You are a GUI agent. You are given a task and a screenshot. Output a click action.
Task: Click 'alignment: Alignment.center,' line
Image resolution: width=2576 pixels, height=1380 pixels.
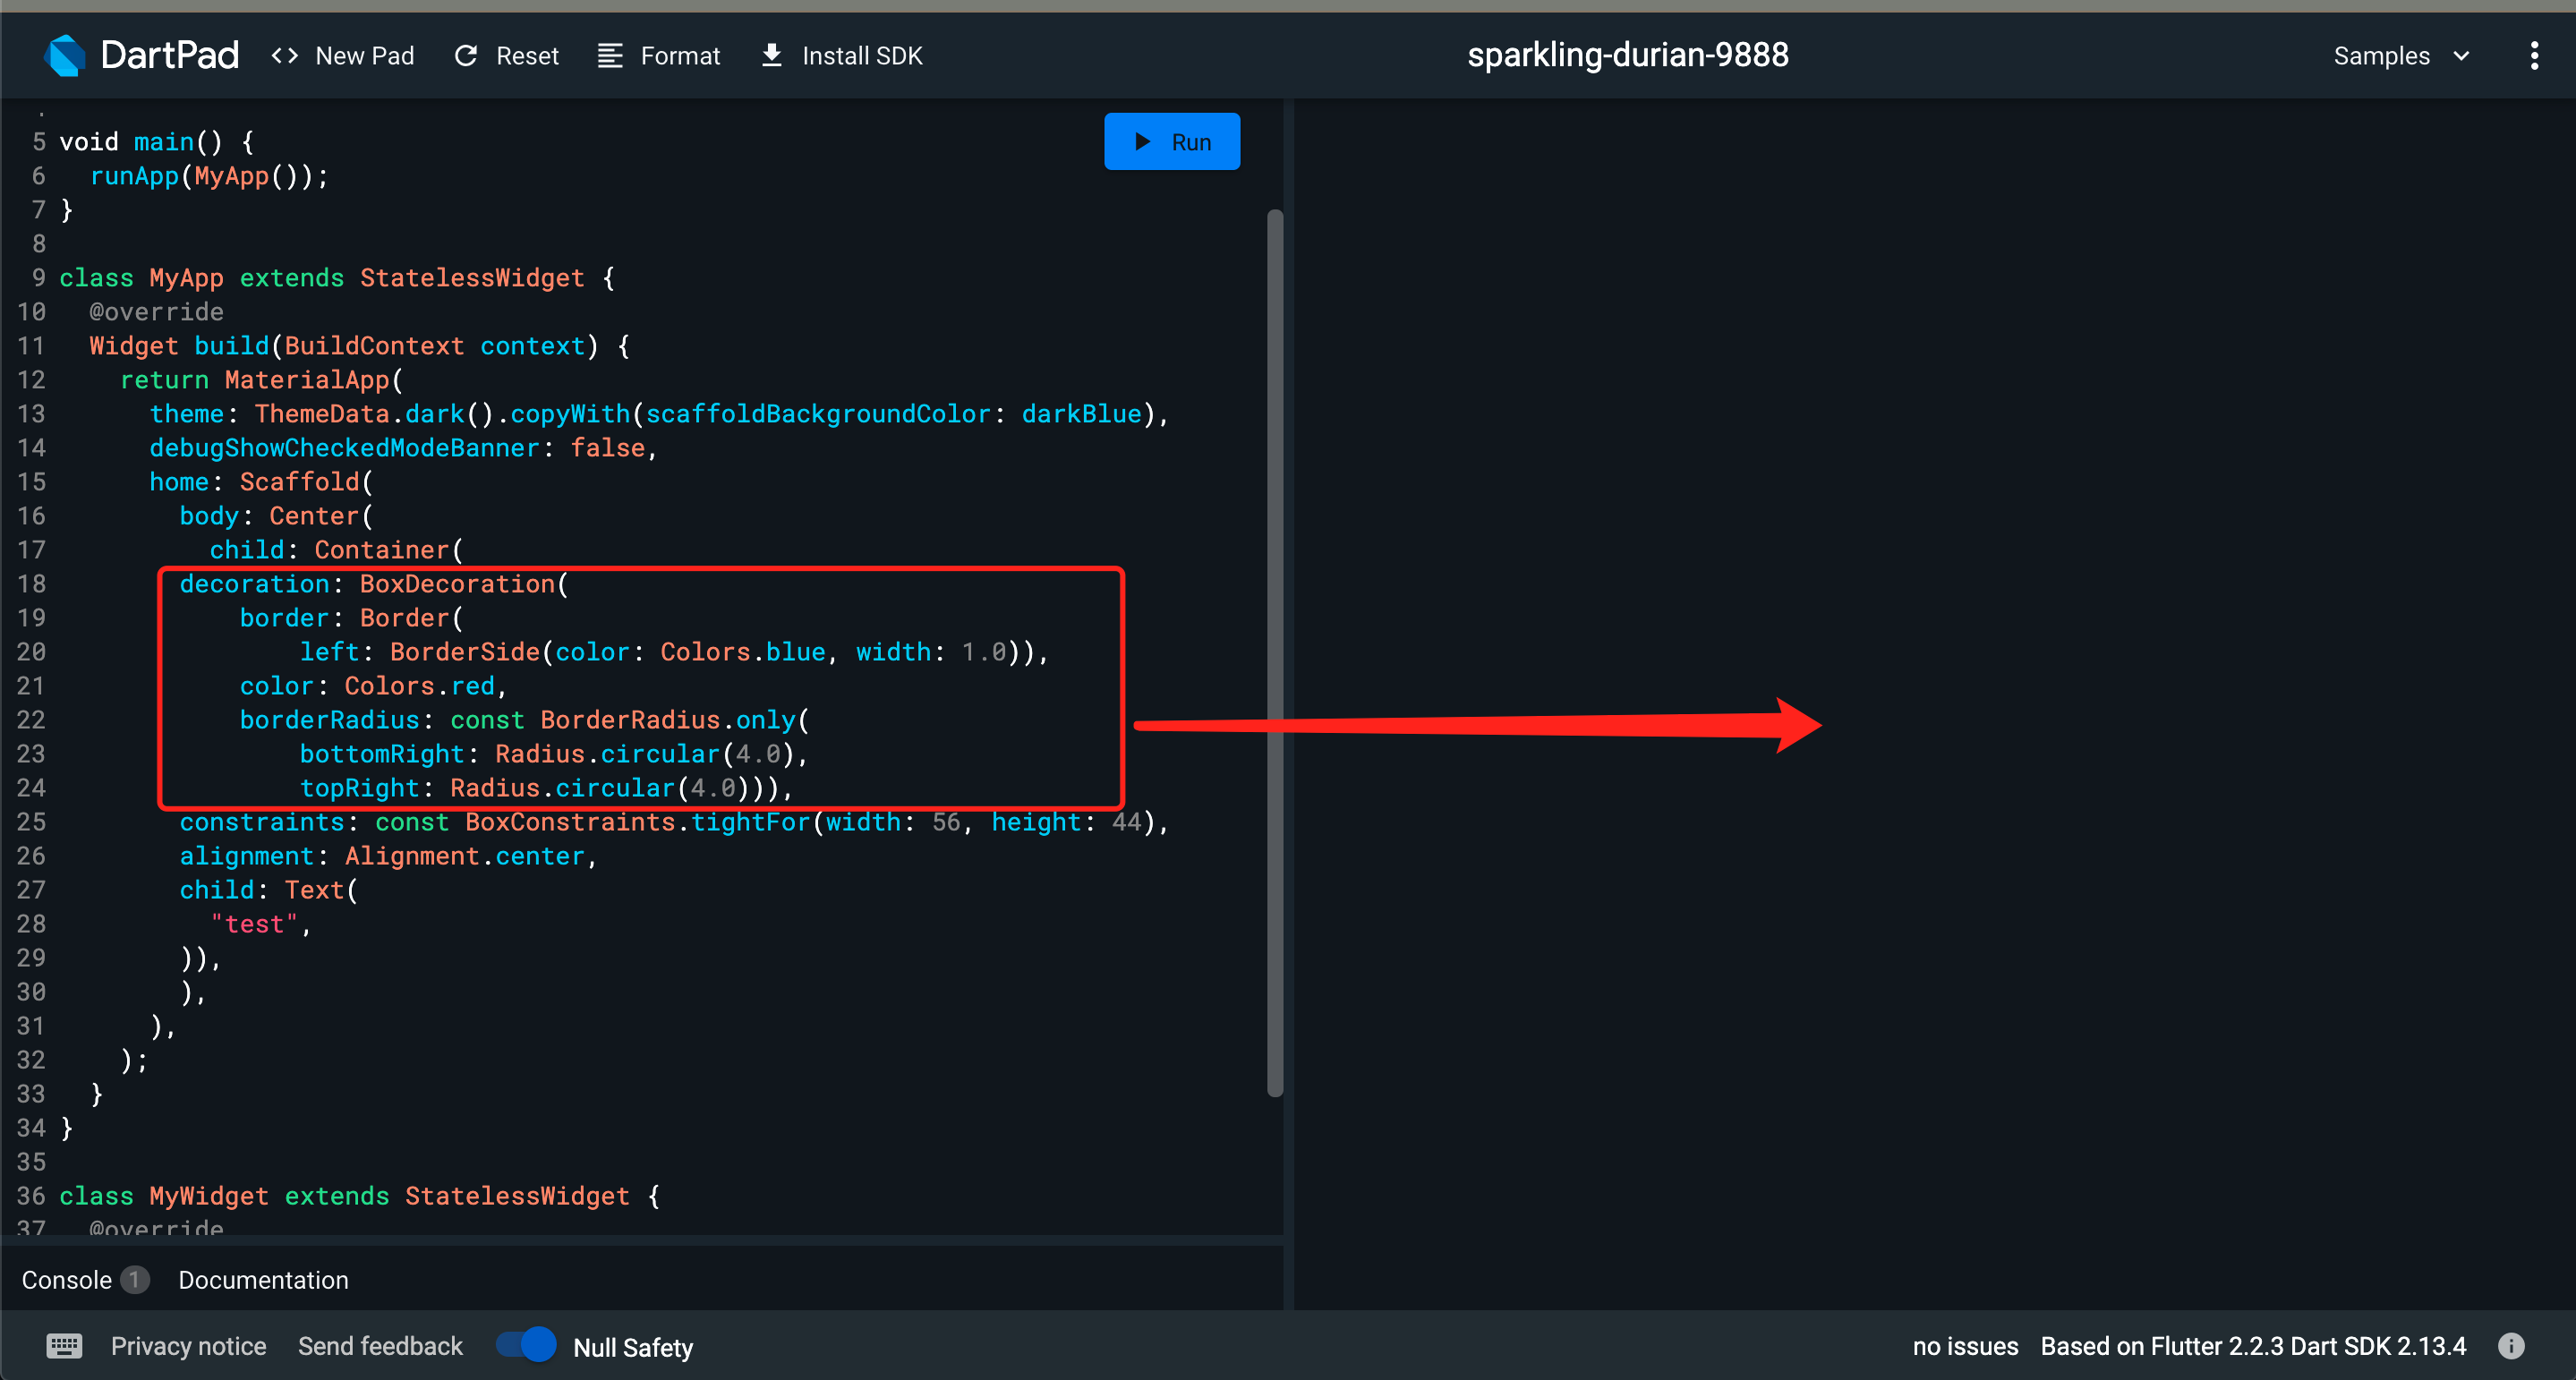tap(388, 856)
